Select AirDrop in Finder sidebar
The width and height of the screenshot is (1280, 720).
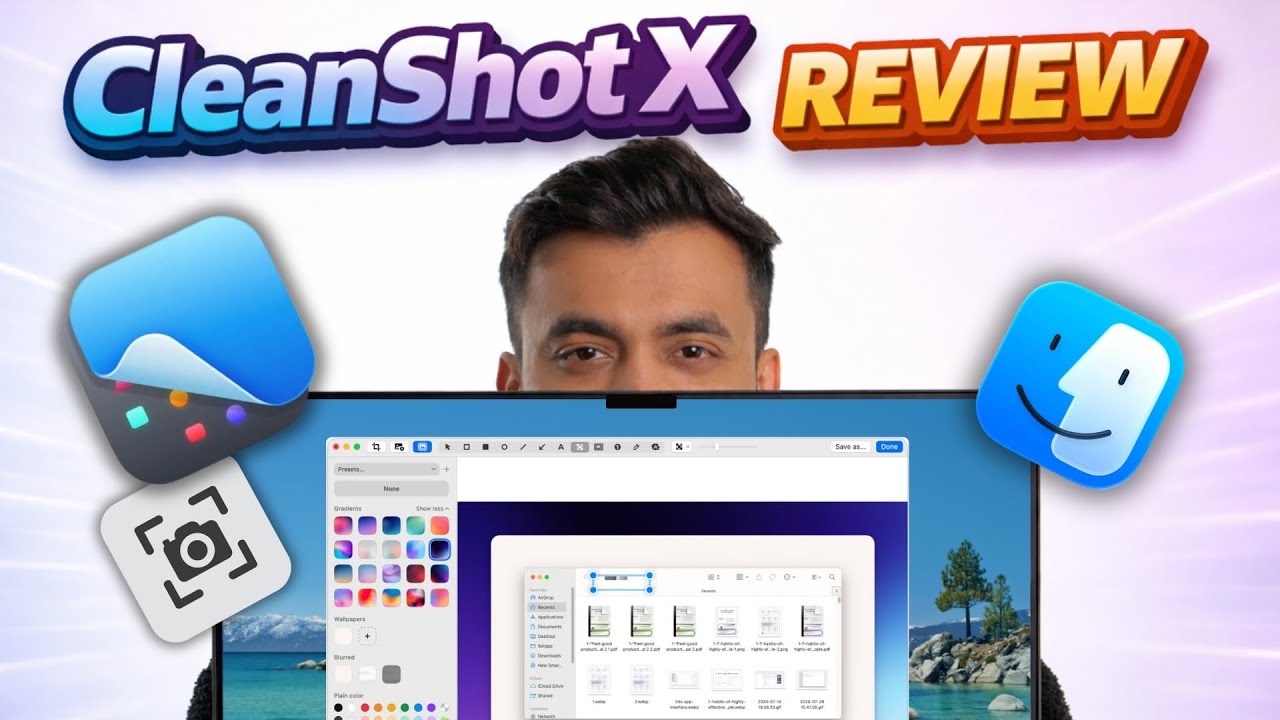point(542,598)
